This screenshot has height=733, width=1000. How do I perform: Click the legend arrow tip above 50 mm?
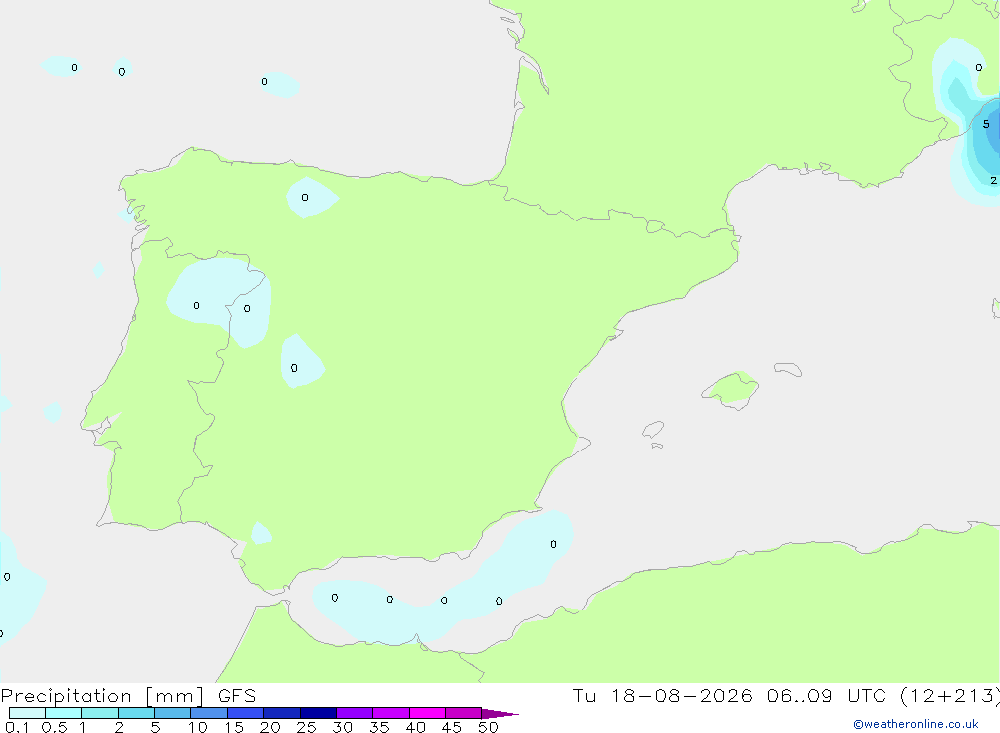[x=499, y=713]
